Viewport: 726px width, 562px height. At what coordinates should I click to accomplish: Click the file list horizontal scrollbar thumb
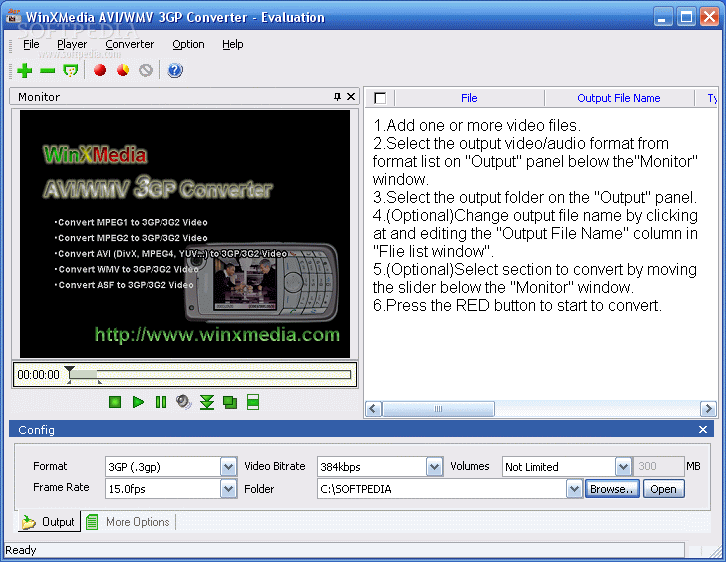[x=438, y=409]
